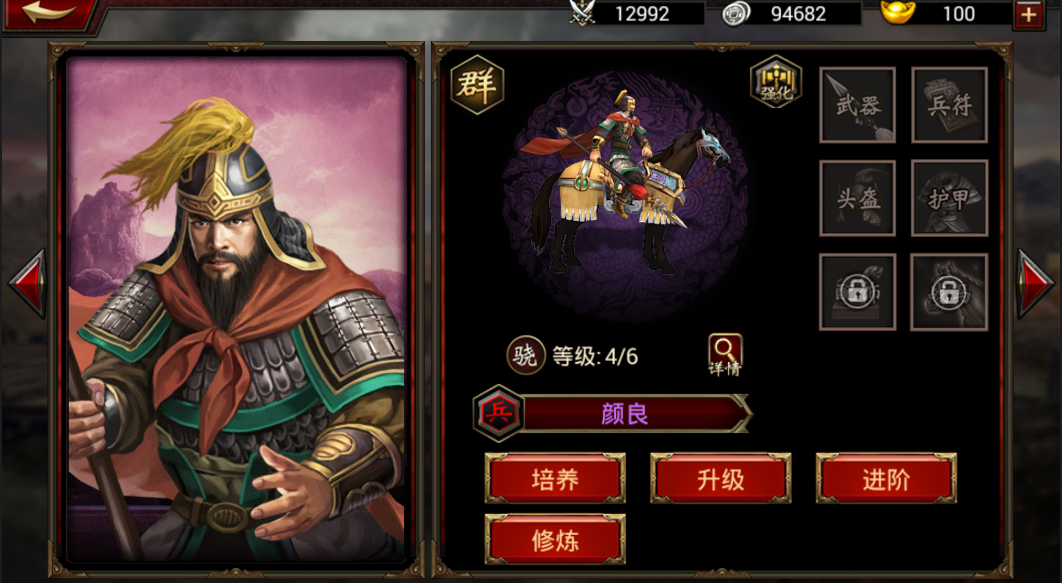Click the 详情 magnifier details icon
Viewport: 1062px width, 583px height.
click(725, 355)
